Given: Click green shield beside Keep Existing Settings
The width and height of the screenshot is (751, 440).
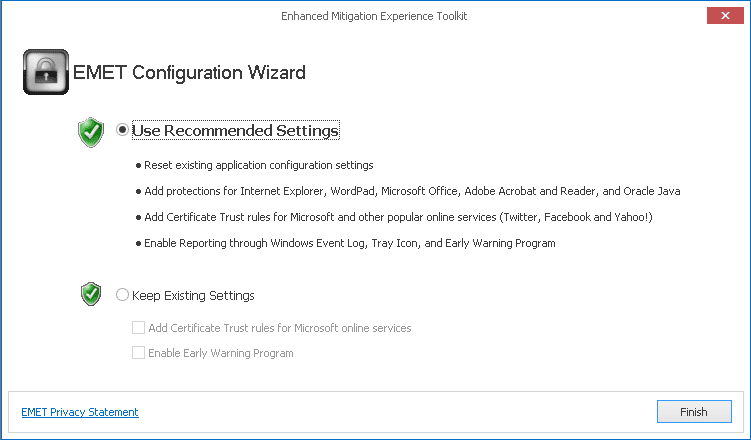Looking at the screenshot, I should pos(91,294).
